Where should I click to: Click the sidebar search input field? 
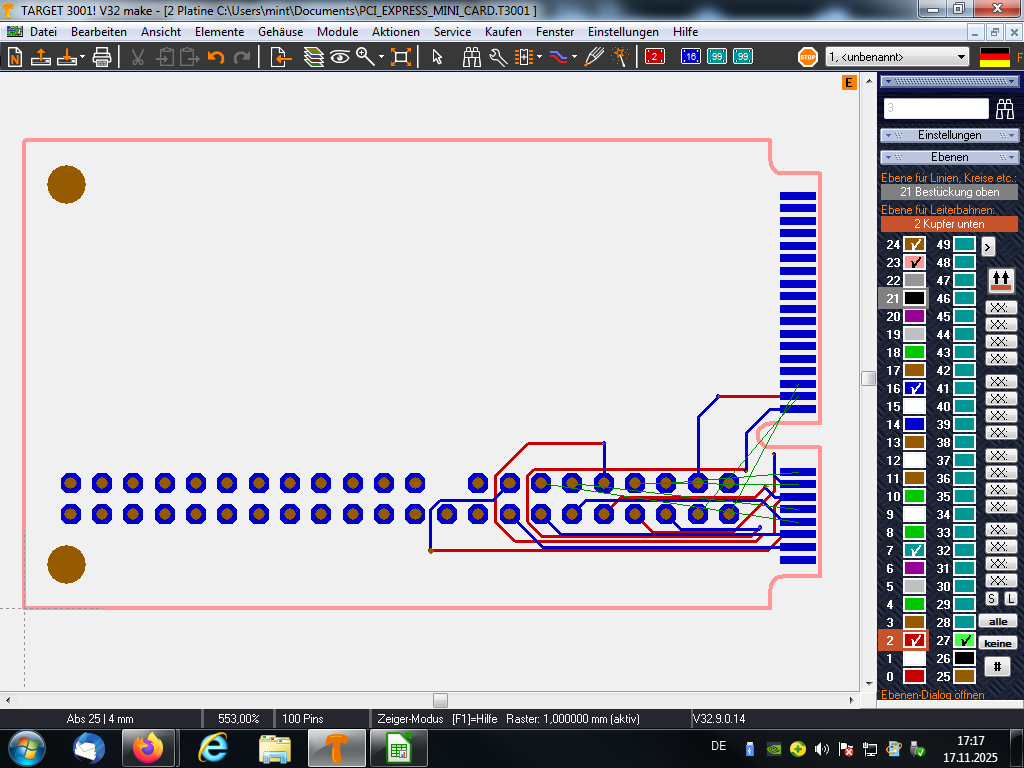click(x=936, y=108)
